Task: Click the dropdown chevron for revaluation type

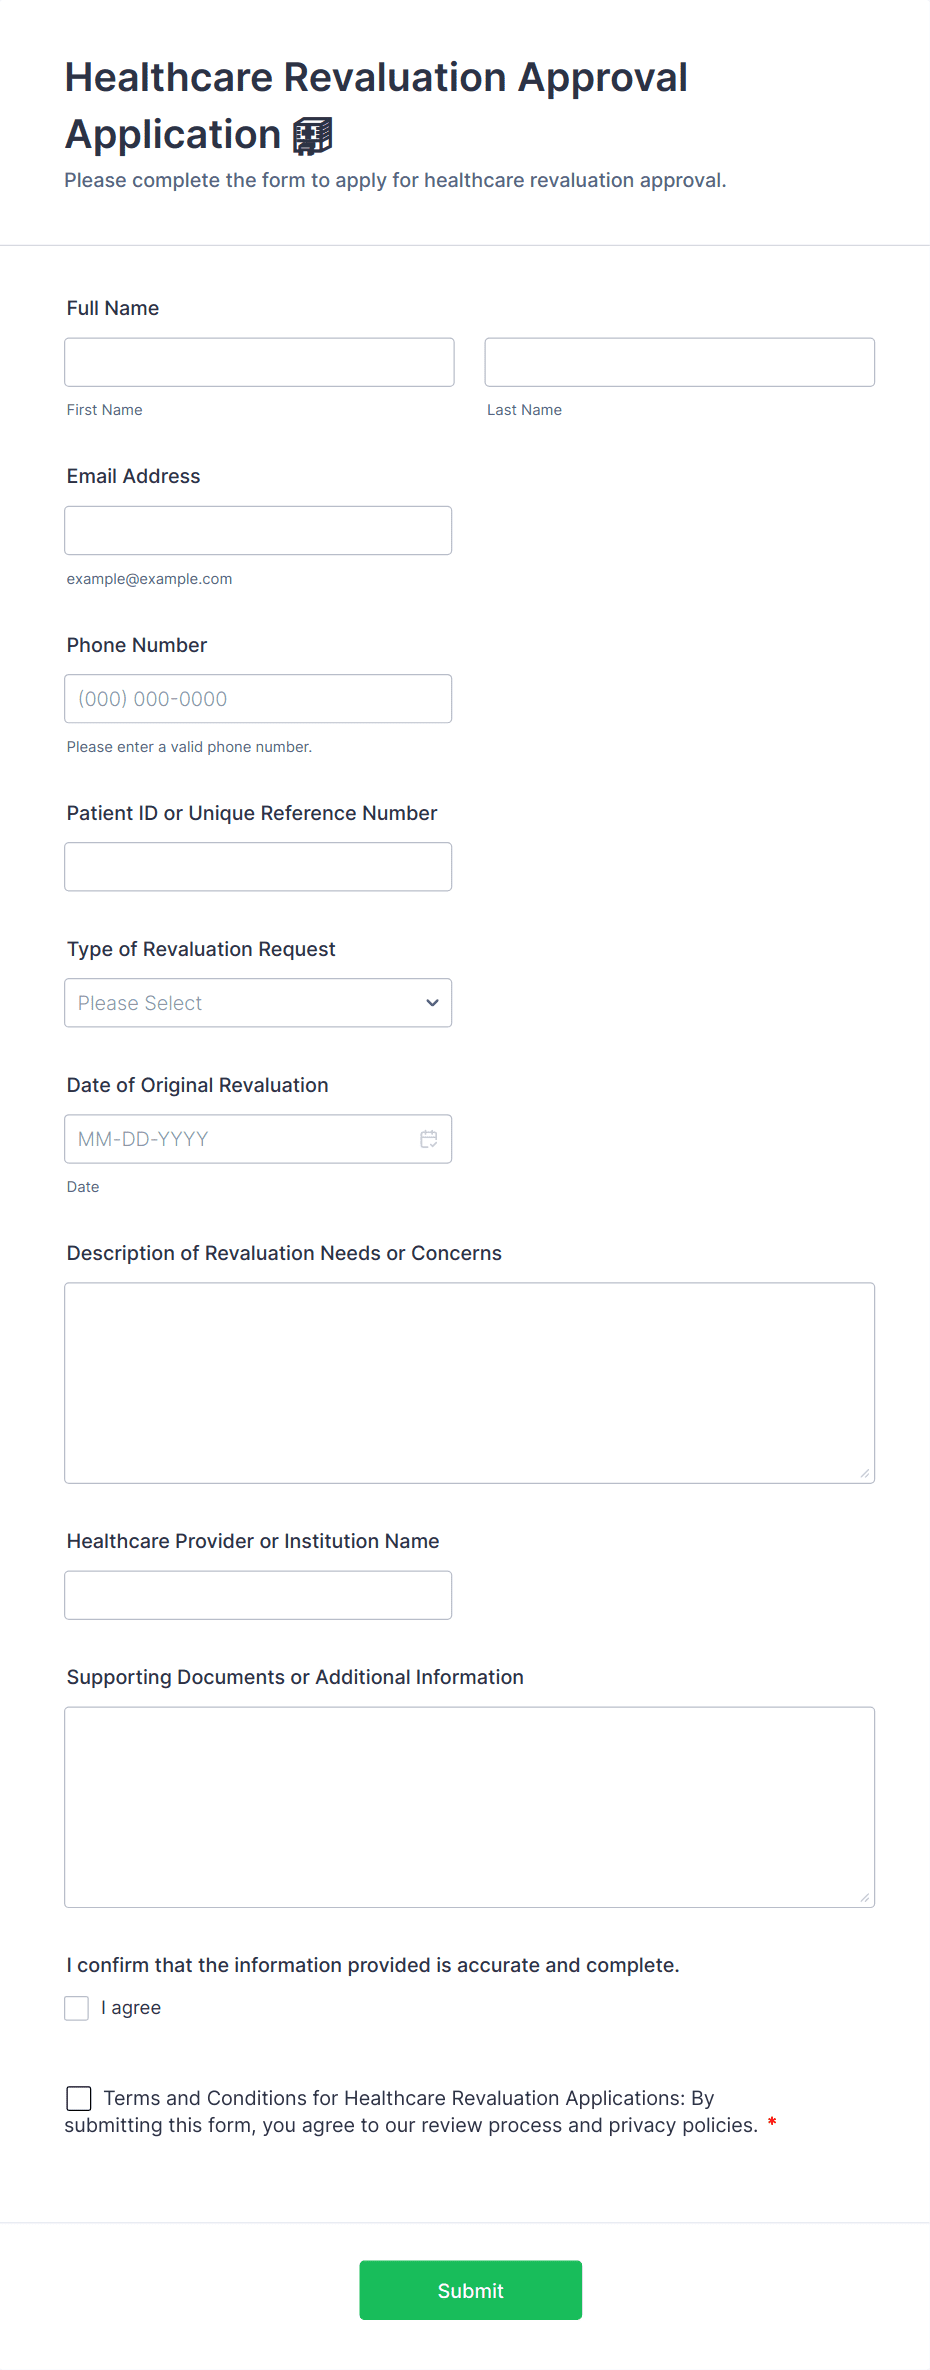Action: click(432, 1003)
